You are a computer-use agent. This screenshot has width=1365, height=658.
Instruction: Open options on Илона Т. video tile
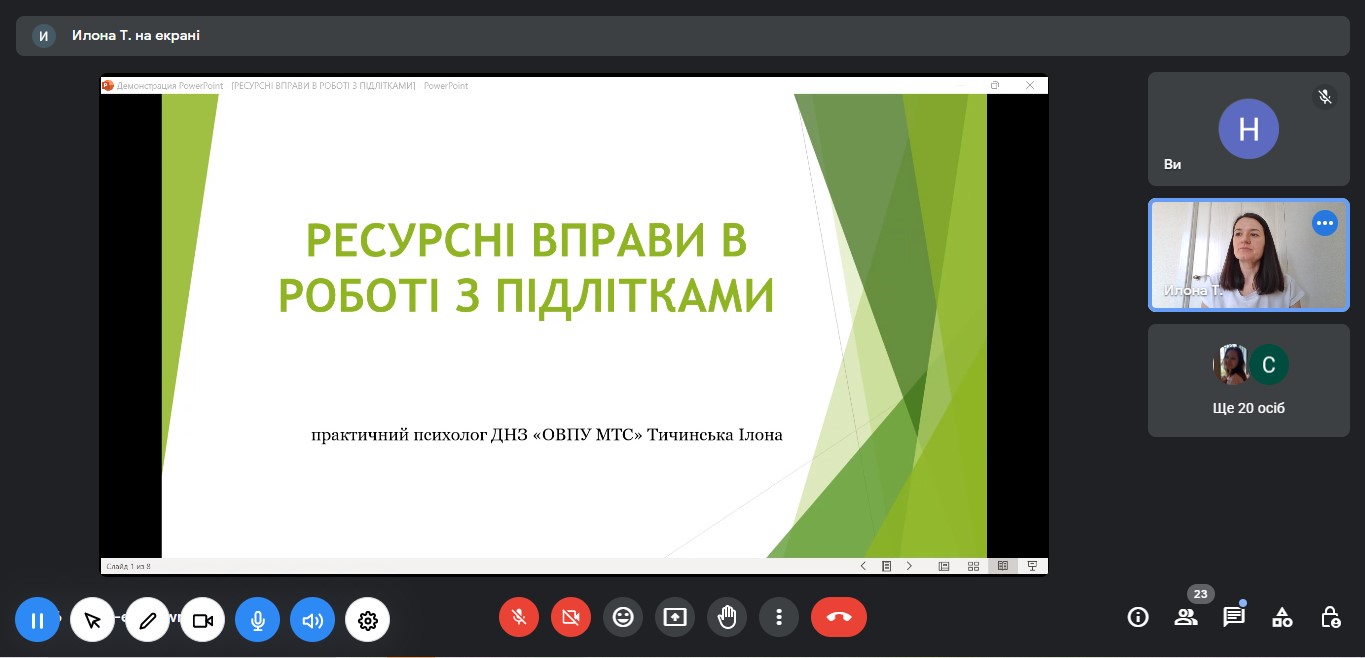pyautogui.click(x=1325, y=223)
